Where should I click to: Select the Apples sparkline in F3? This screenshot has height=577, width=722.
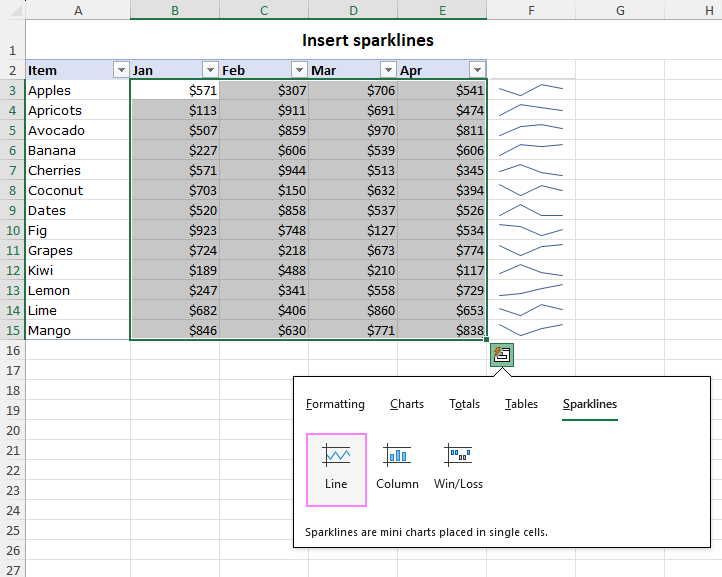pyautogui.click(x=531, y=90)
